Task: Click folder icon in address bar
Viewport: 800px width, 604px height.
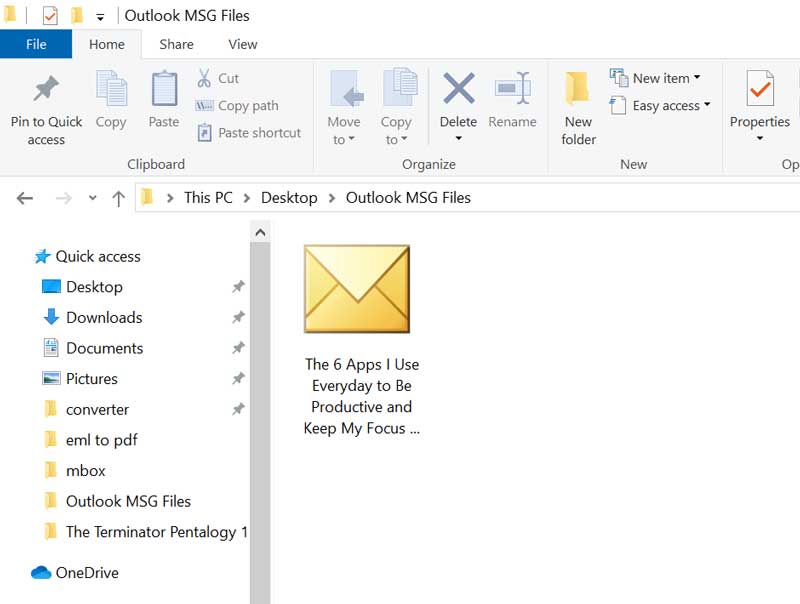Action: click(147, 197)
